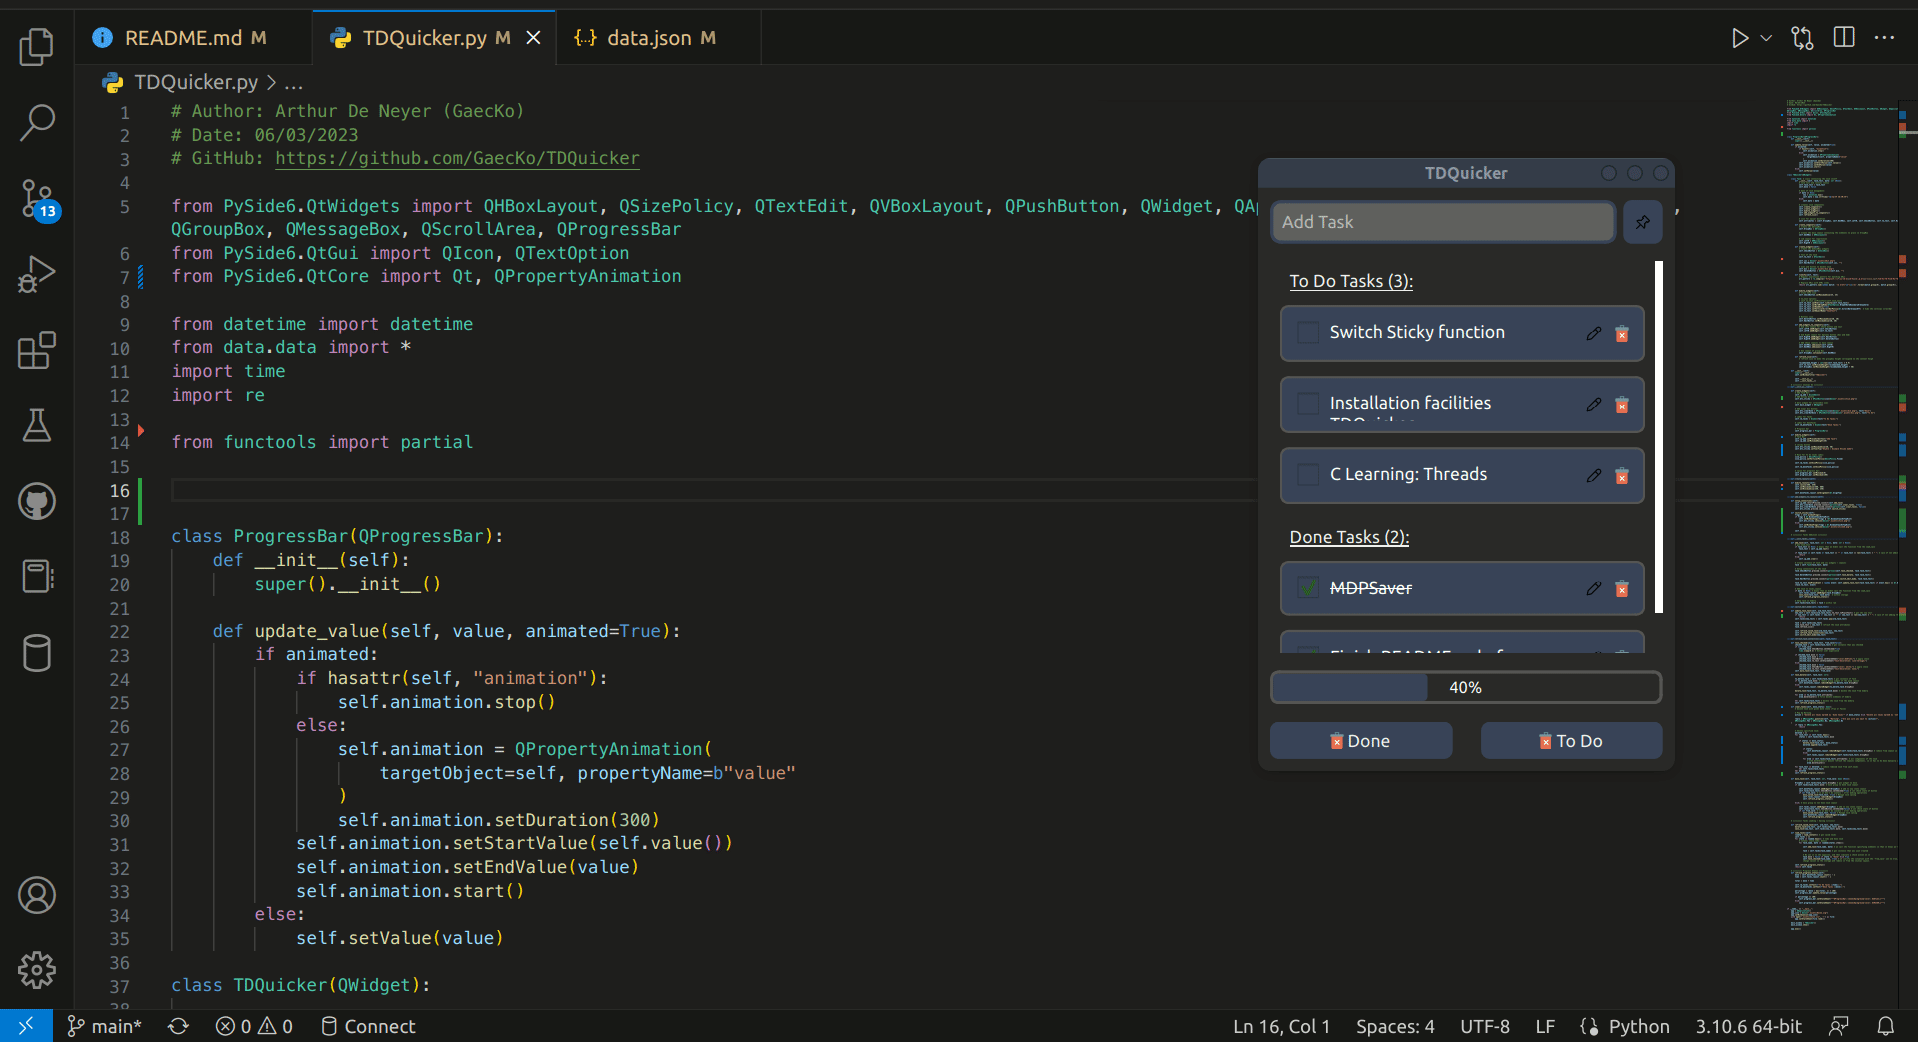Image resolution: width=1918 pixels, height=1042 pixels.
Task: Change end of line sequence LF
Action: tap(1545, 1026)
